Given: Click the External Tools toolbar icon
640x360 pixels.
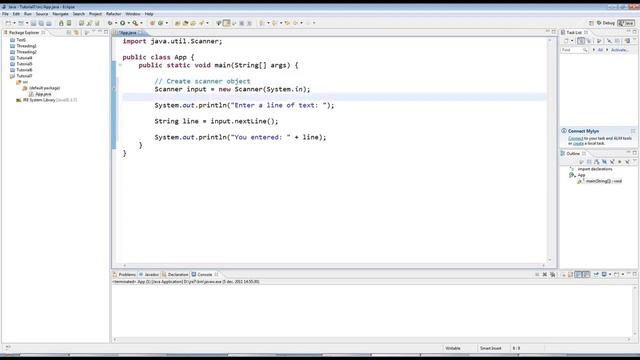Looking at the screenshot, I should (135, 23).
